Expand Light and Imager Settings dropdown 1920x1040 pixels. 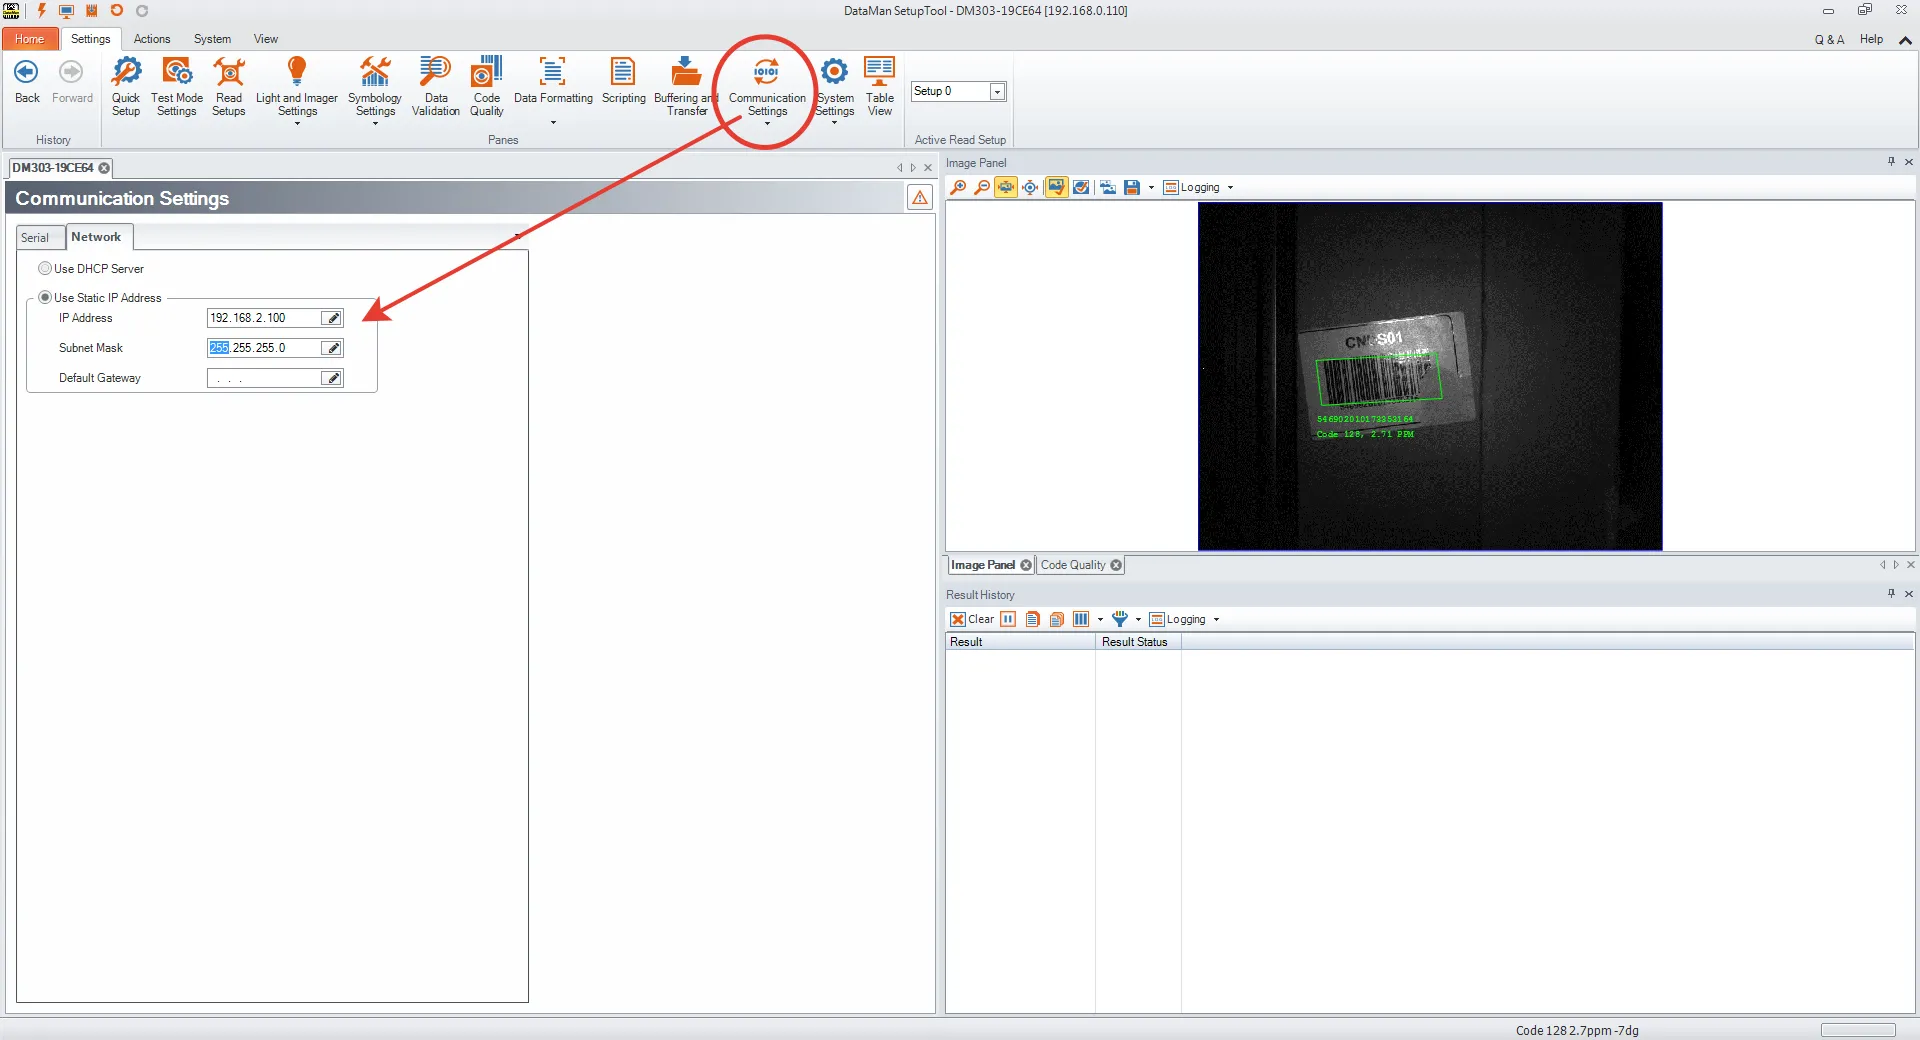click(x=297, y=123)
